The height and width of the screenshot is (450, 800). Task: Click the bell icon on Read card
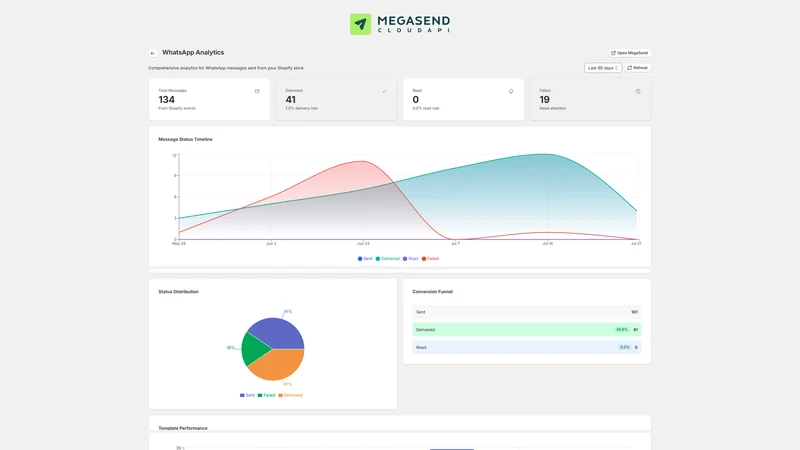[511, 91]
